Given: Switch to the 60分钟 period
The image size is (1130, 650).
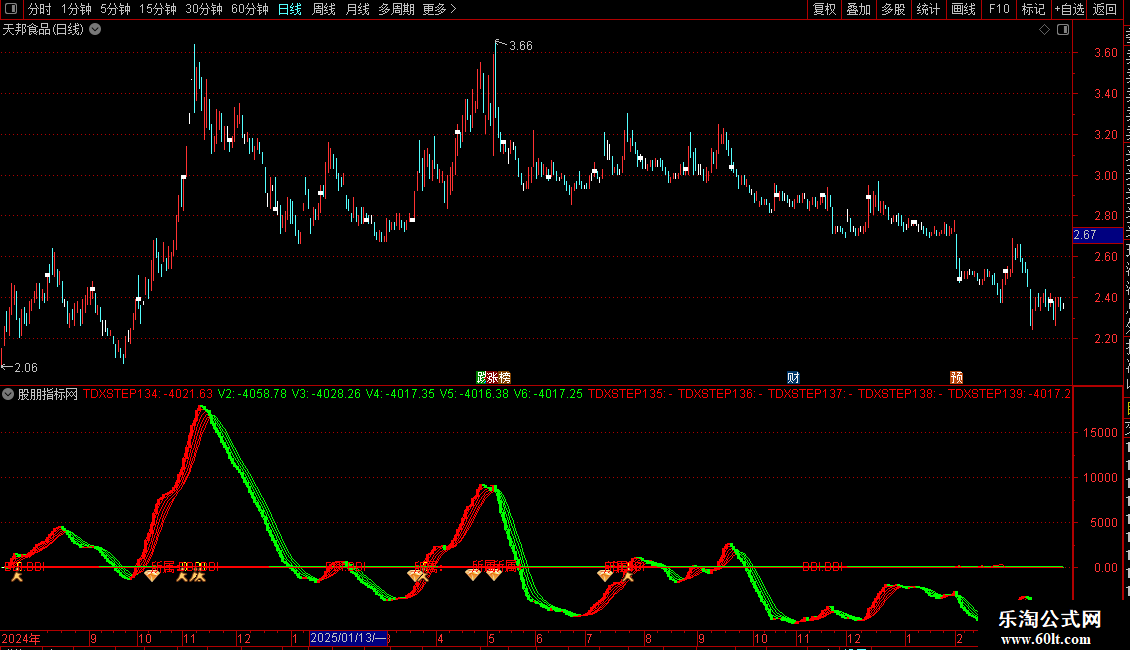Looking at the screenshot, I should tap(250, 9).
